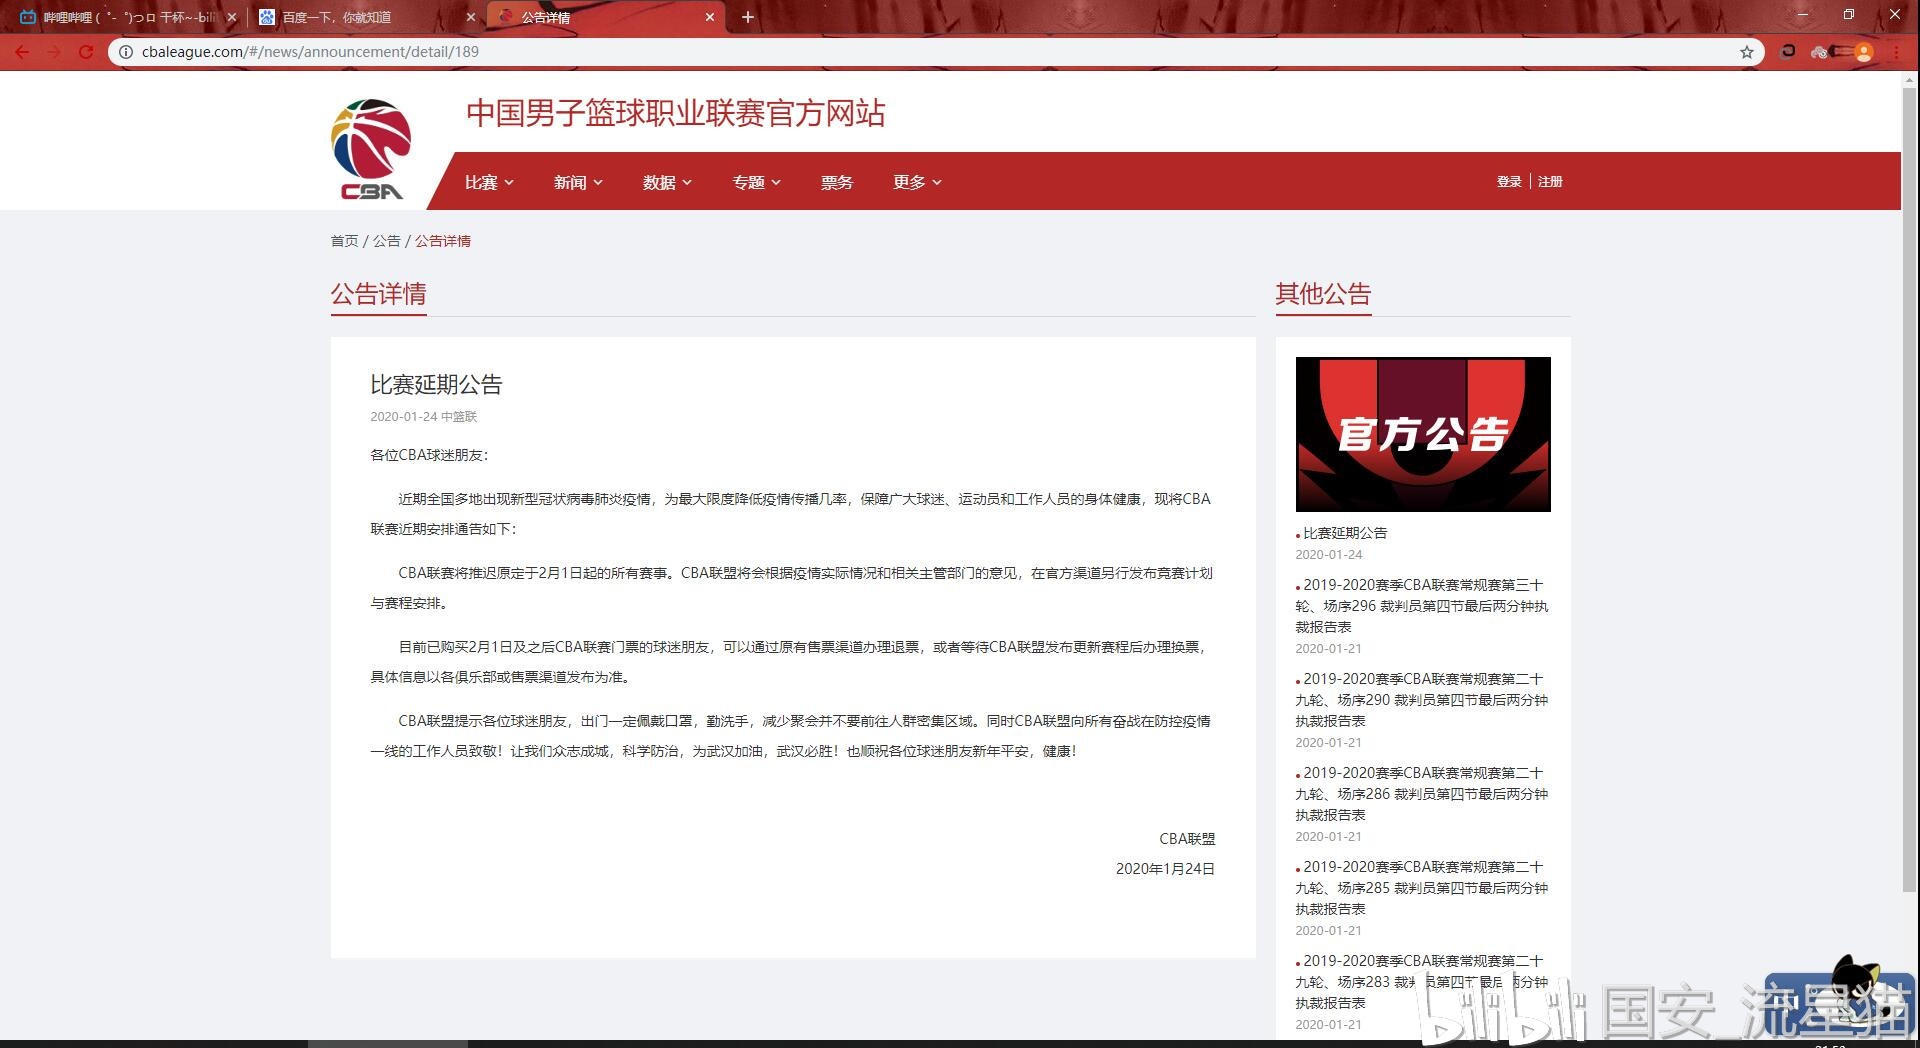Close the 百度一下 tab

(471, 17)
